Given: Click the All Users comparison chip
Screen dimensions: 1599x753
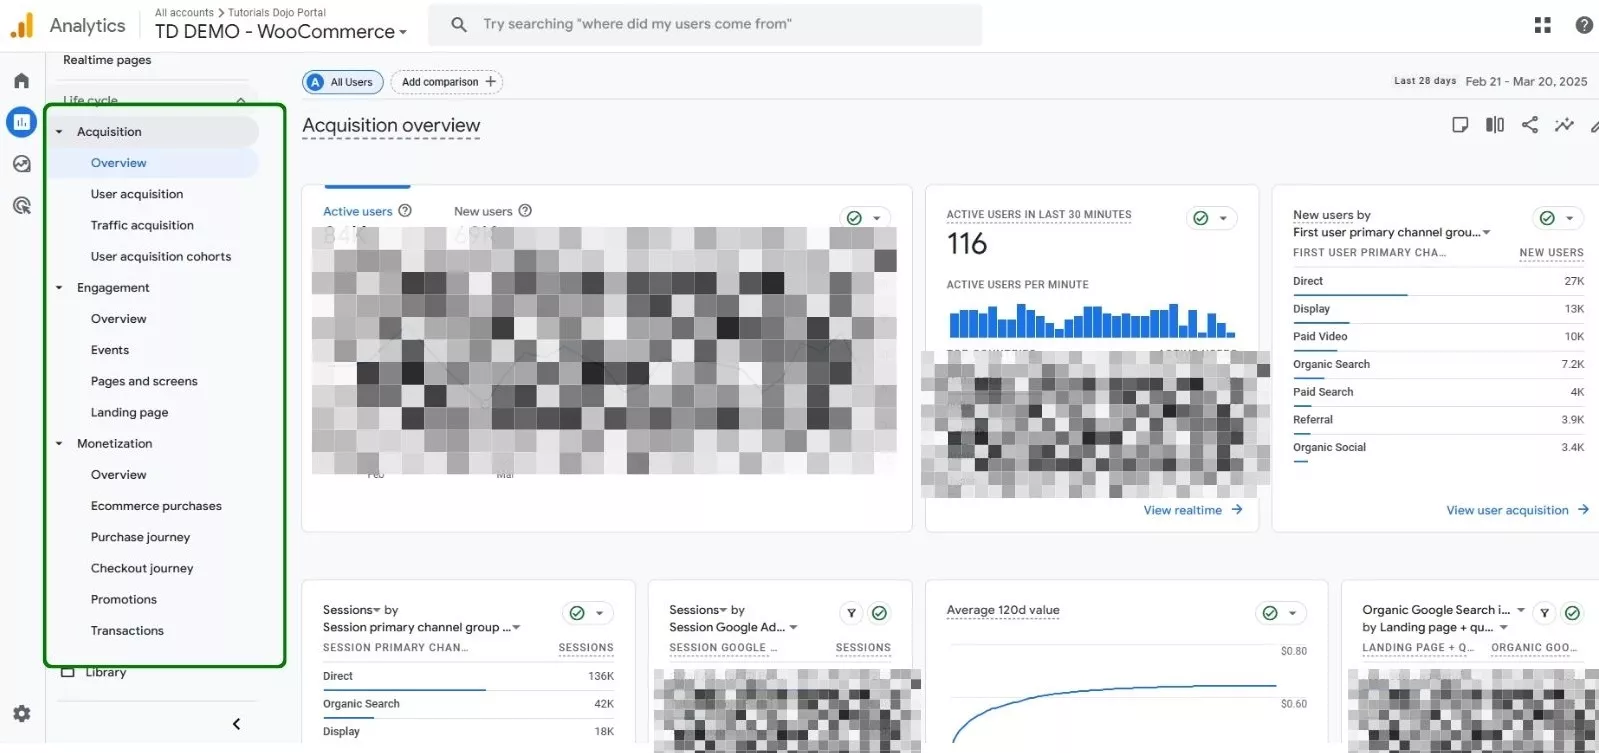Looking at the screenshot, I should (x=343, y=82).
